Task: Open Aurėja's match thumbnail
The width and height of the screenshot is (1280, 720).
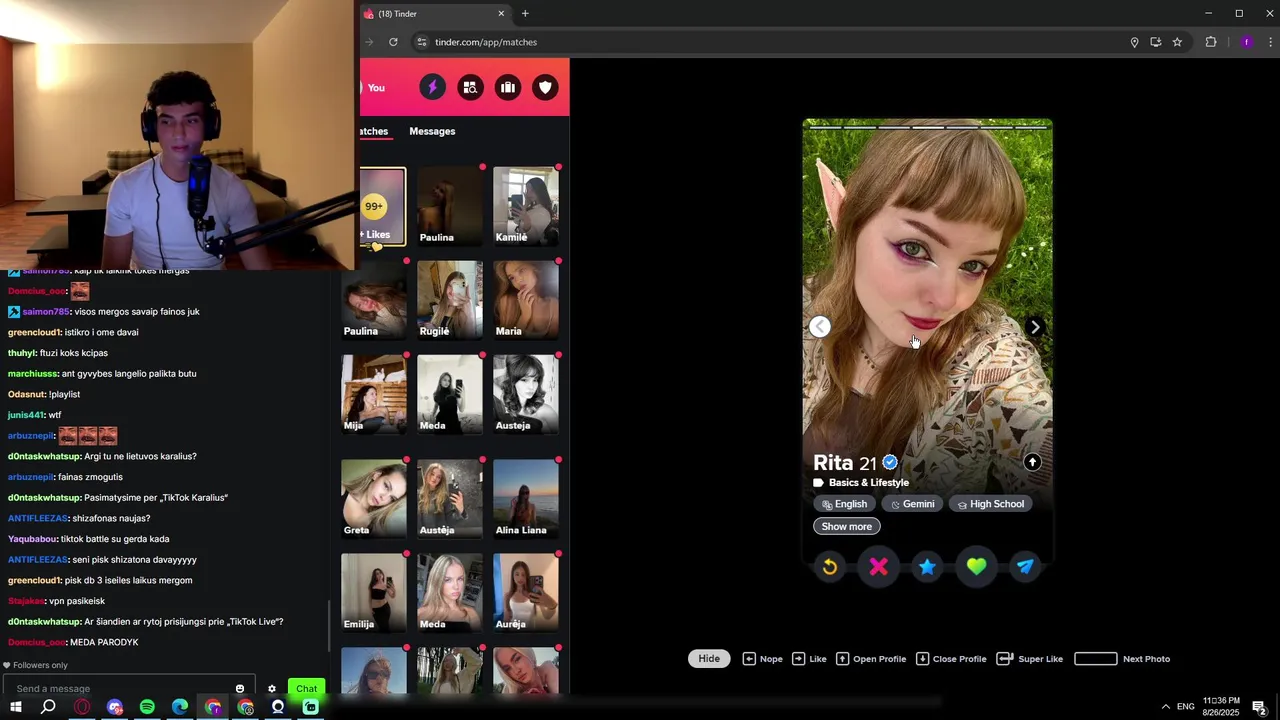Action: point(526,593)
